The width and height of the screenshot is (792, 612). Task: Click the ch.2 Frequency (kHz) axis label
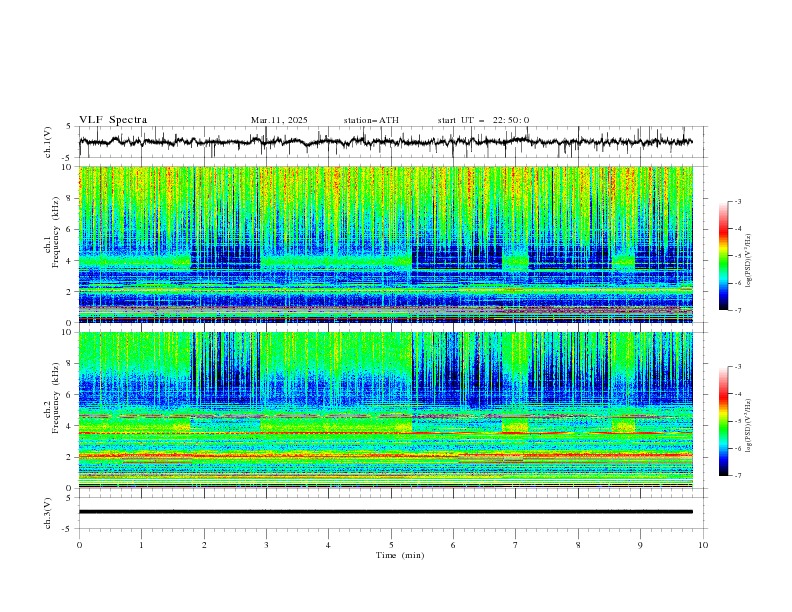[53, 398]
